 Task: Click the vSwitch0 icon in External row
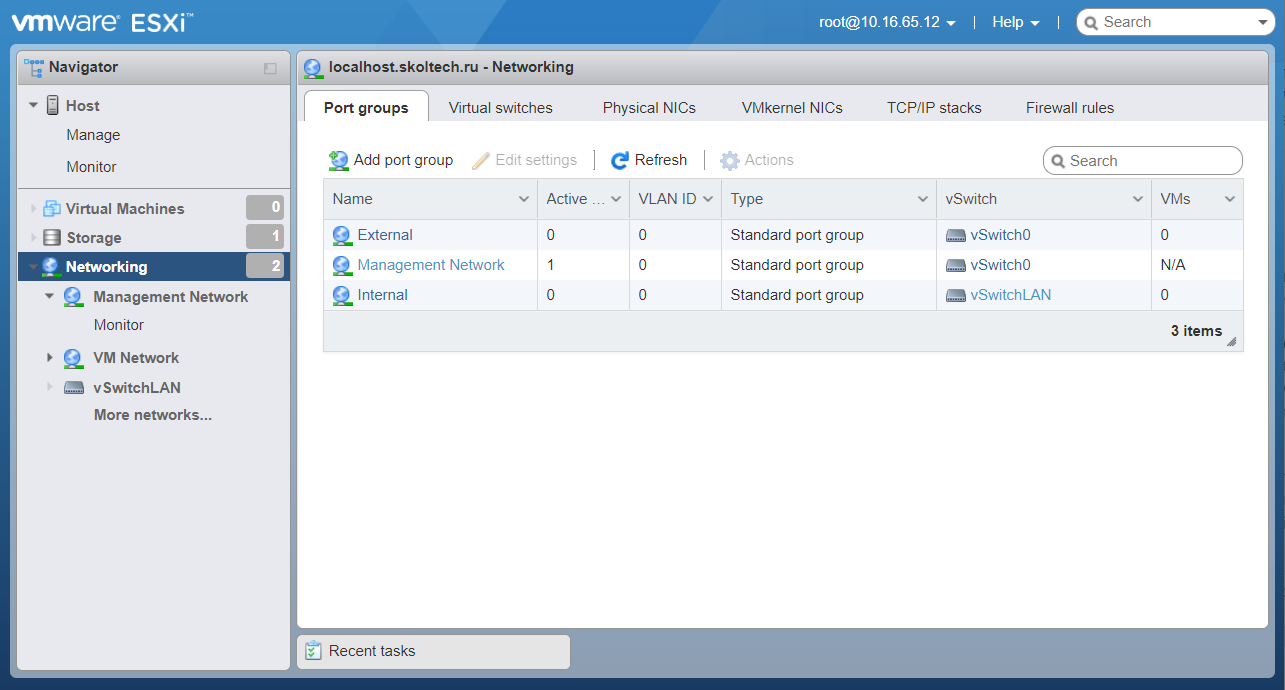956,236
